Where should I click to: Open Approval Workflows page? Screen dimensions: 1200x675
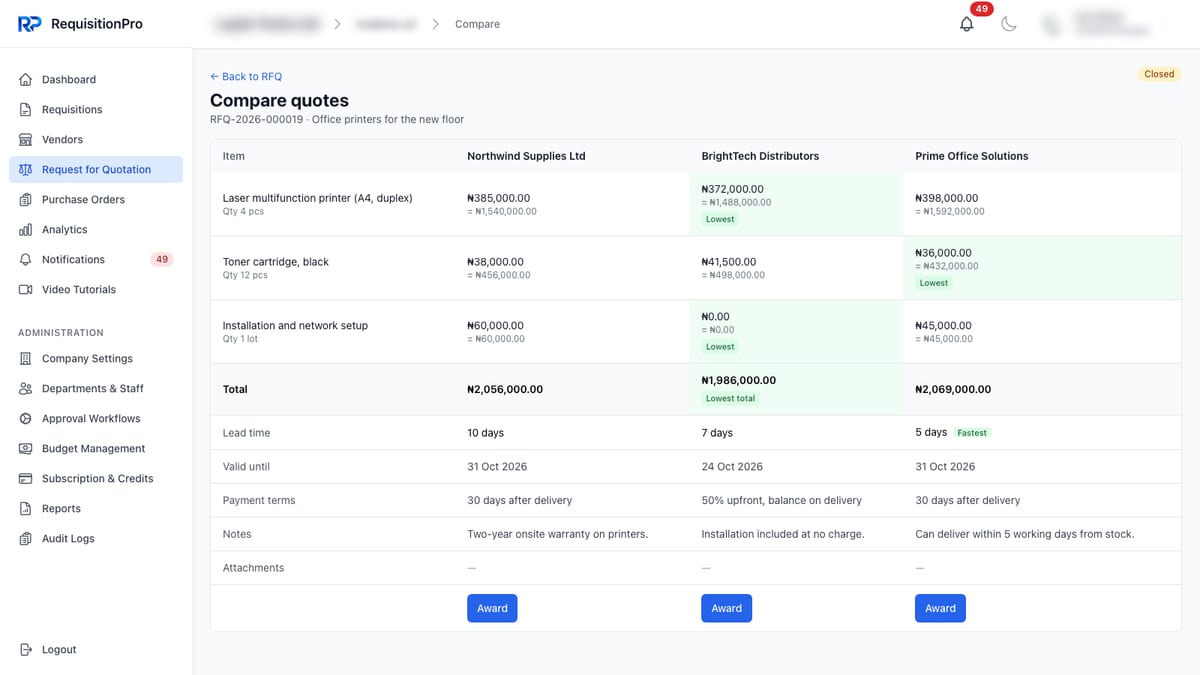pos(96,418)
